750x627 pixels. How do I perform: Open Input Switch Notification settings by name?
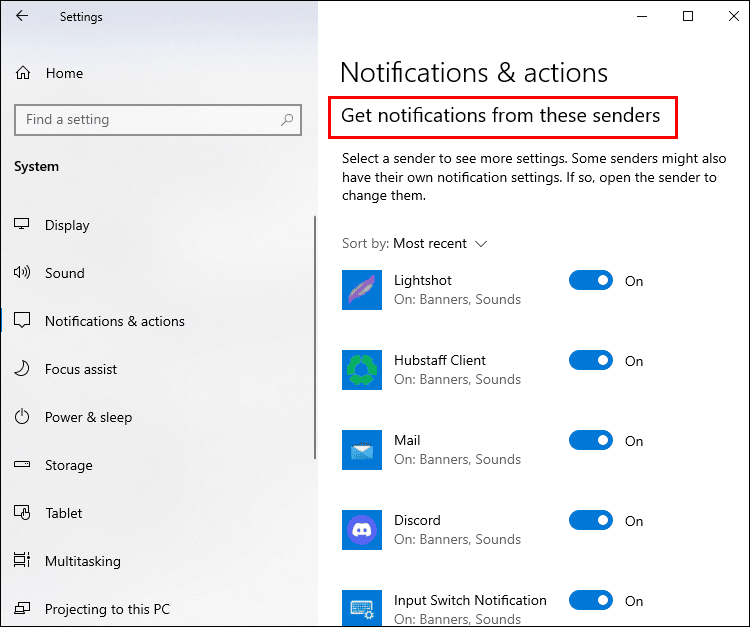[470, 600]
